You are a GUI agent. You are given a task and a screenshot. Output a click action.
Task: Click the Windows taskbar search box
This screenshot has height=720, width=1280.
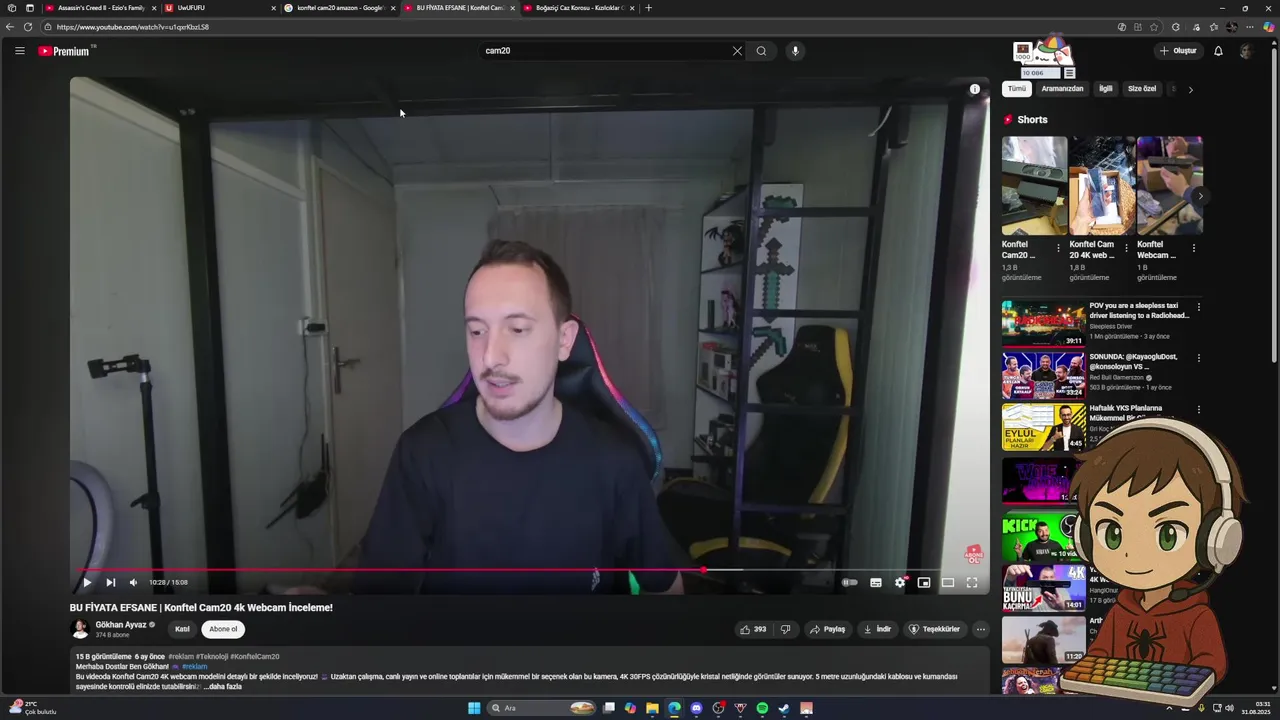point(542,708)
